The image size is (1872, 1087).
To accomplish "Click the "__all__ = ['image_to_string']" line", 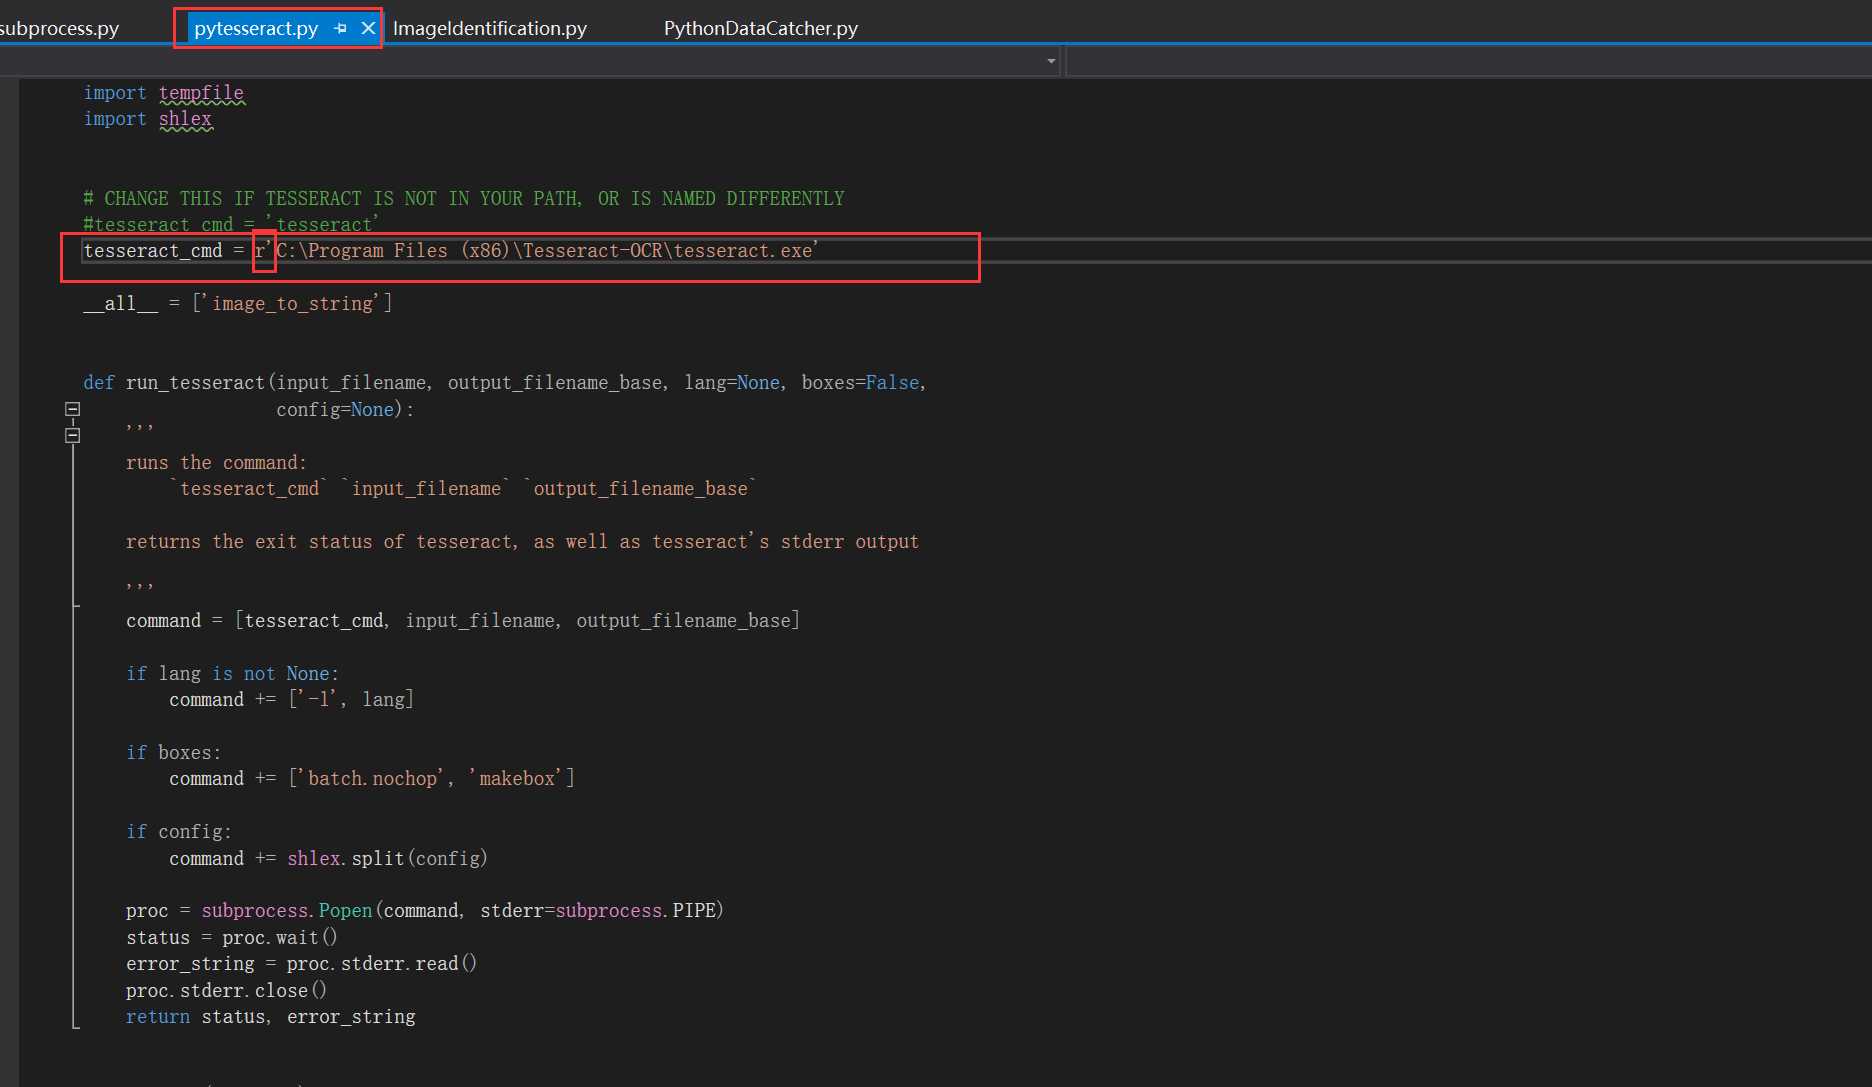I will 237,303.
